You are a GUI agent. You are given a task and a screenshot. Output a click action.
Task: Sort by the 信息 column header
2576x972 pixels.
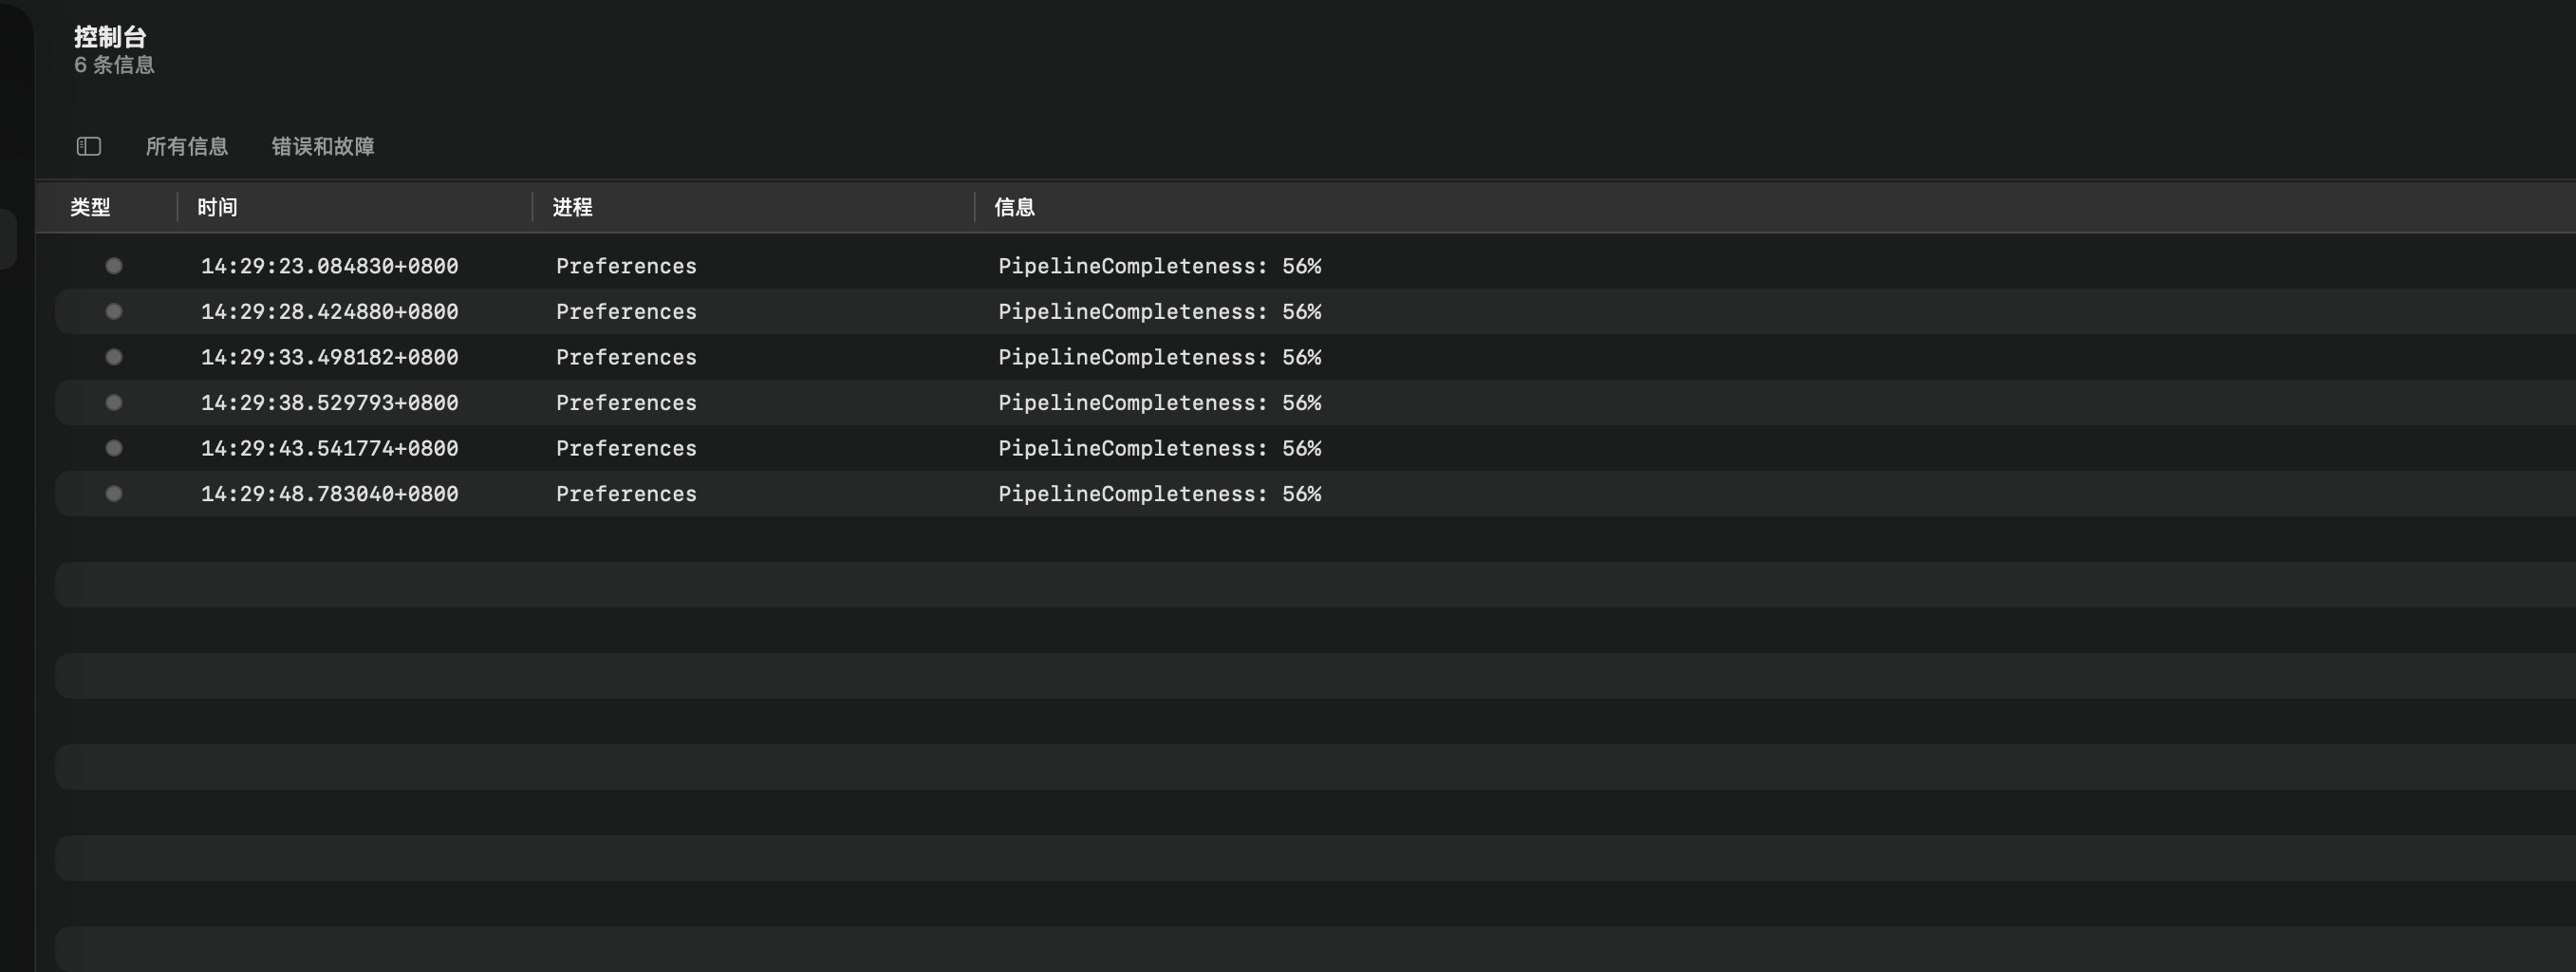(x=1014, y=207)
